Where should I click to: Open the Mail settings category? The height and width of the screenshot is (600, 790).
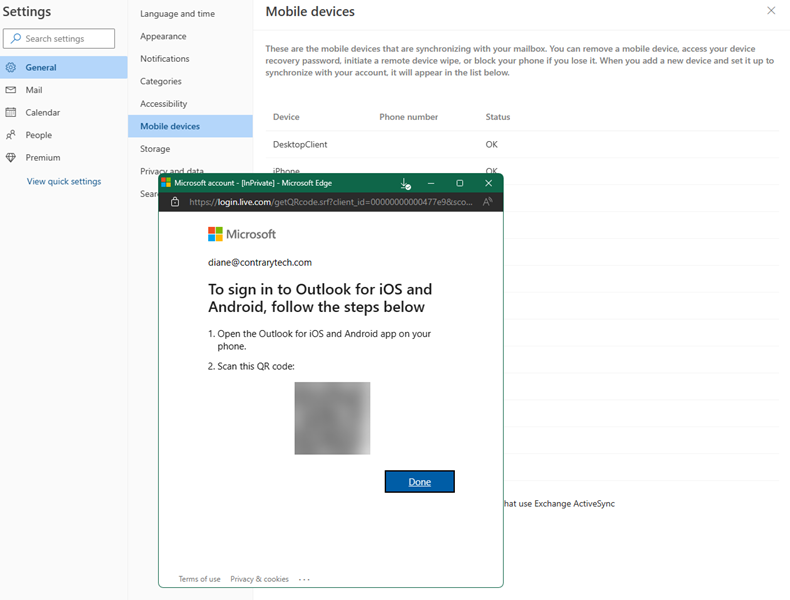click(x=63, y=90)
